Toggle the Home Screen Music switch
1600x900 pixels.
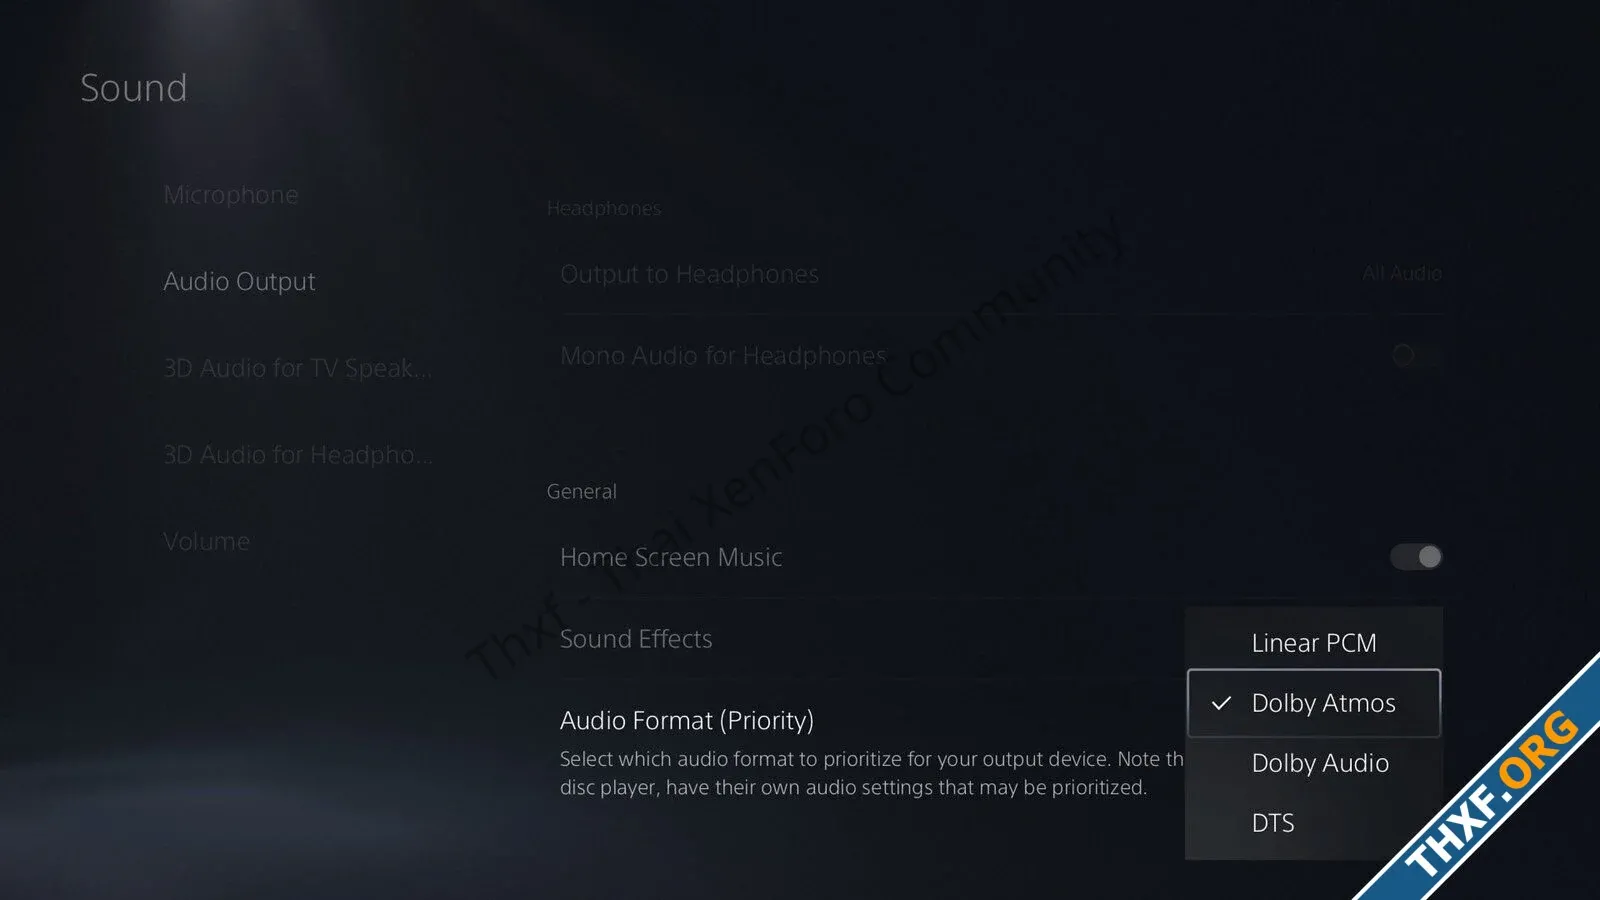(1416, 557)
